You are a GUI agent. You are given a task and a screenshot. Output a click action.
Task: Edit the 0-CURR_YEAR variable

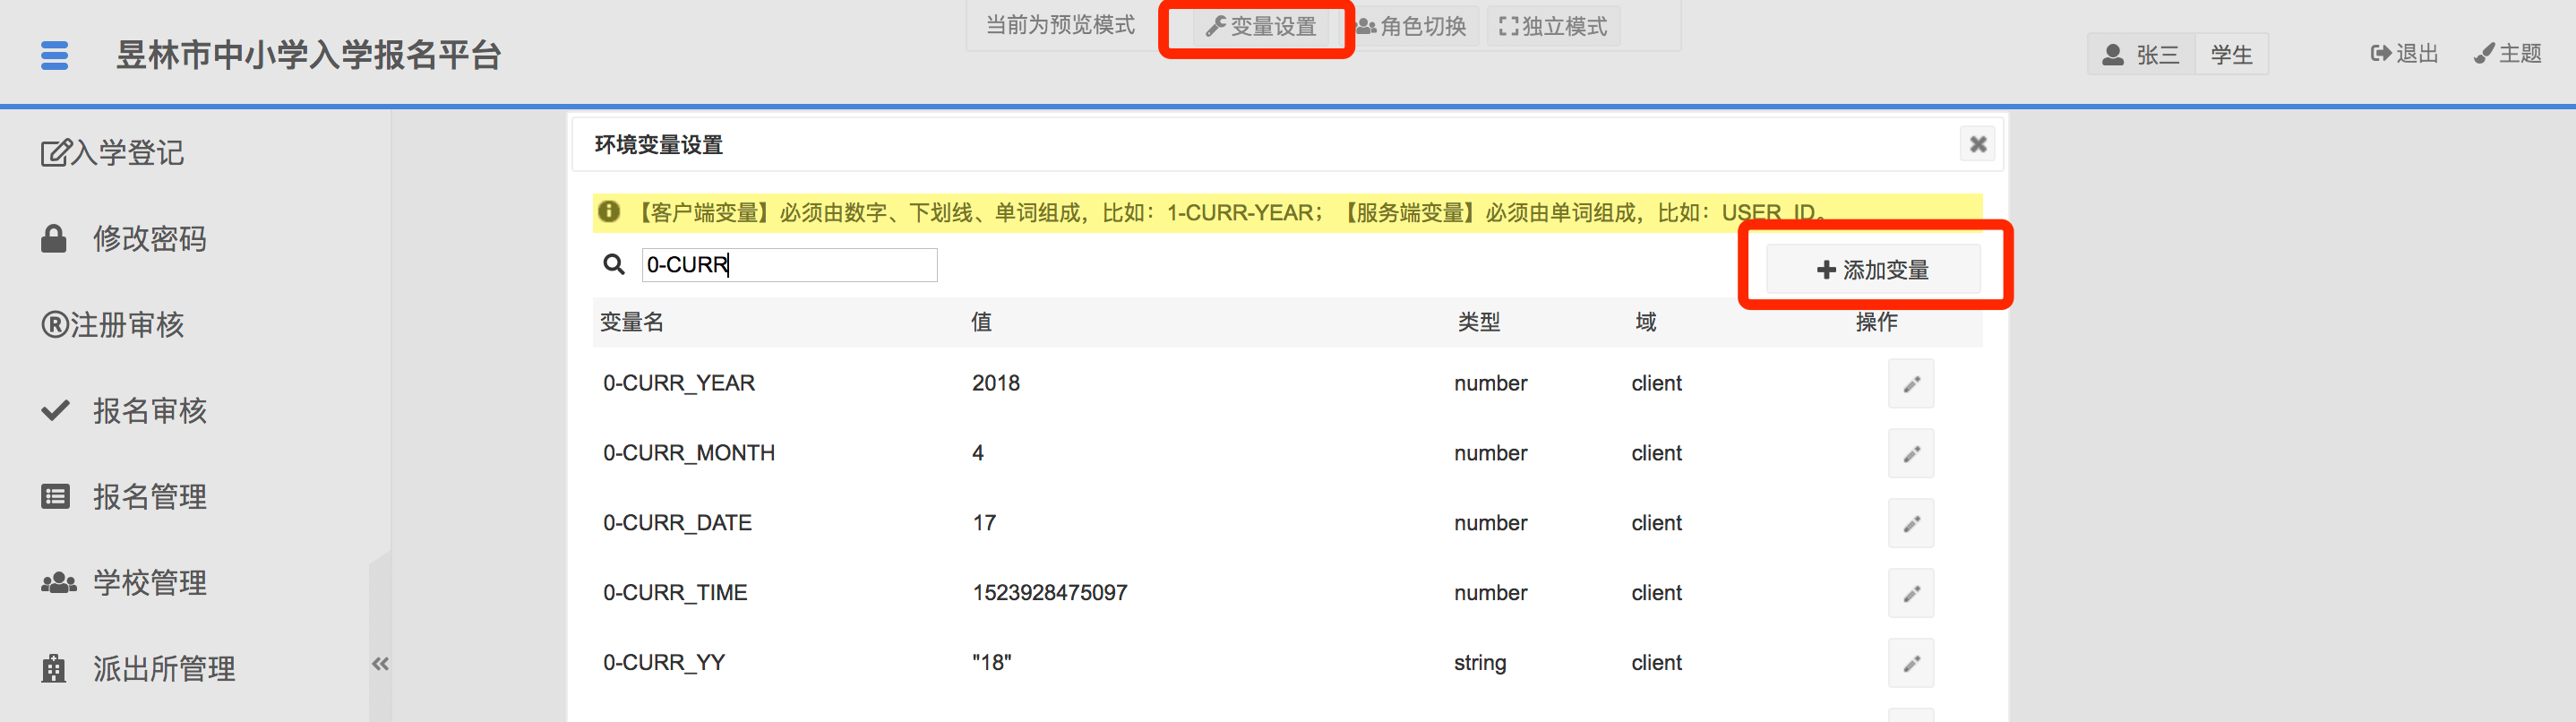tap(1910, 384)
